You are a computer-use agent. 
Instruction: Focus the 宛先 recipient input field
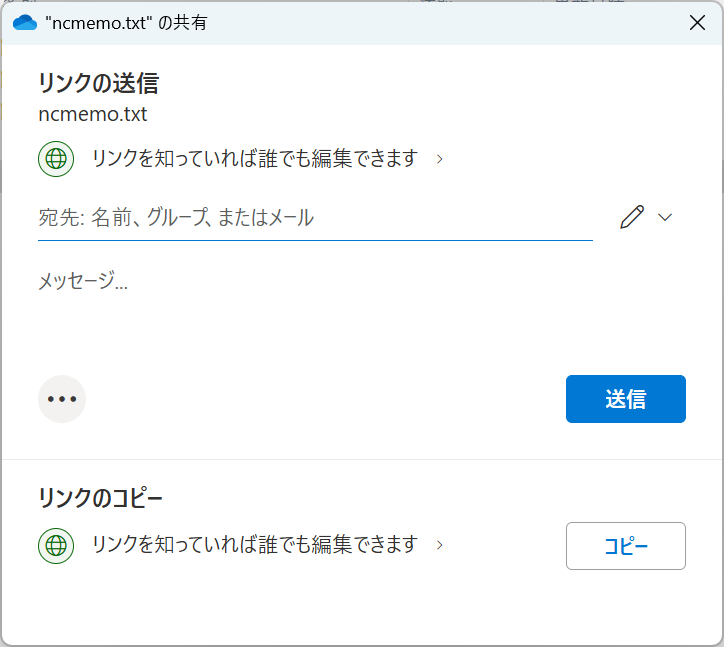point(315,218)
